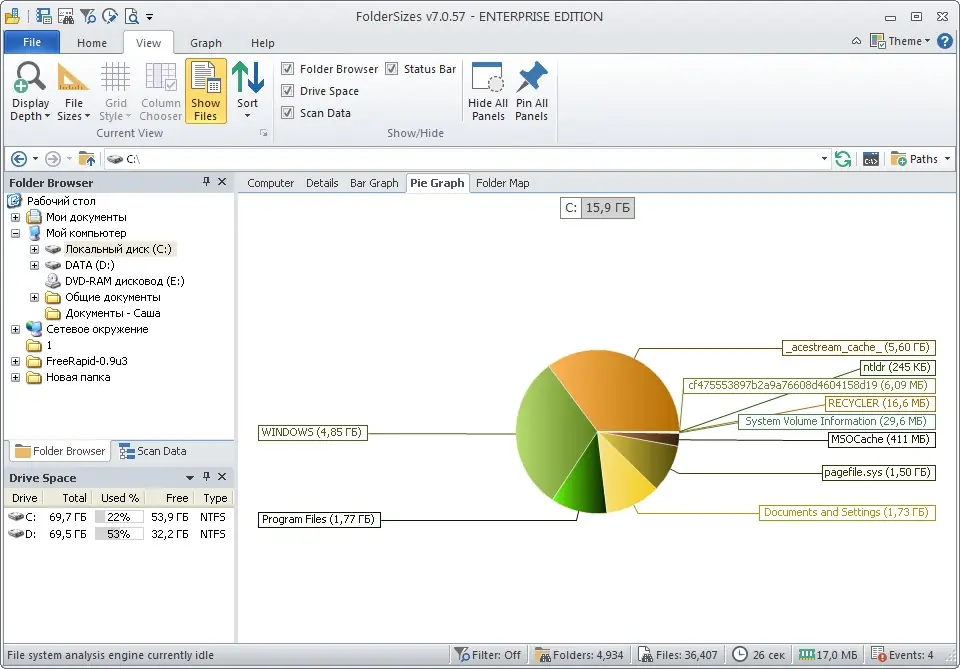Click the Program Files (1,77 ГБ) label
Screen dimensions: 960x669
click(319, 519)
